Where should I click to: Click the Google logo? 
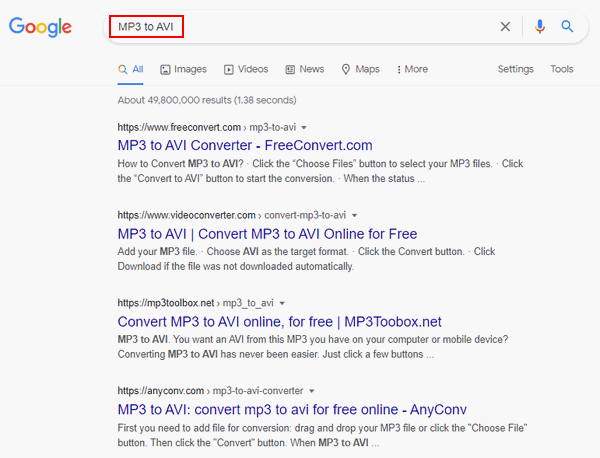coord(40,27)
